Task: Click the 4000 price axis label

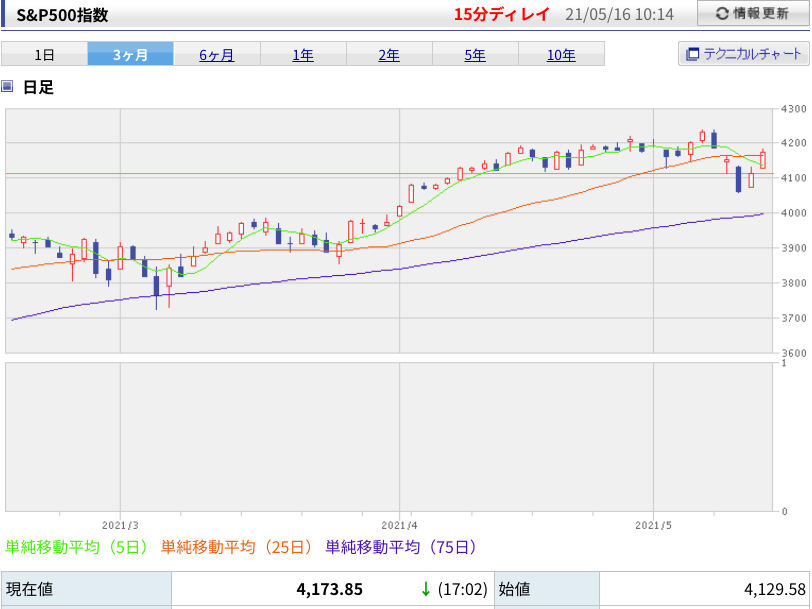Action: click(794, 213)
